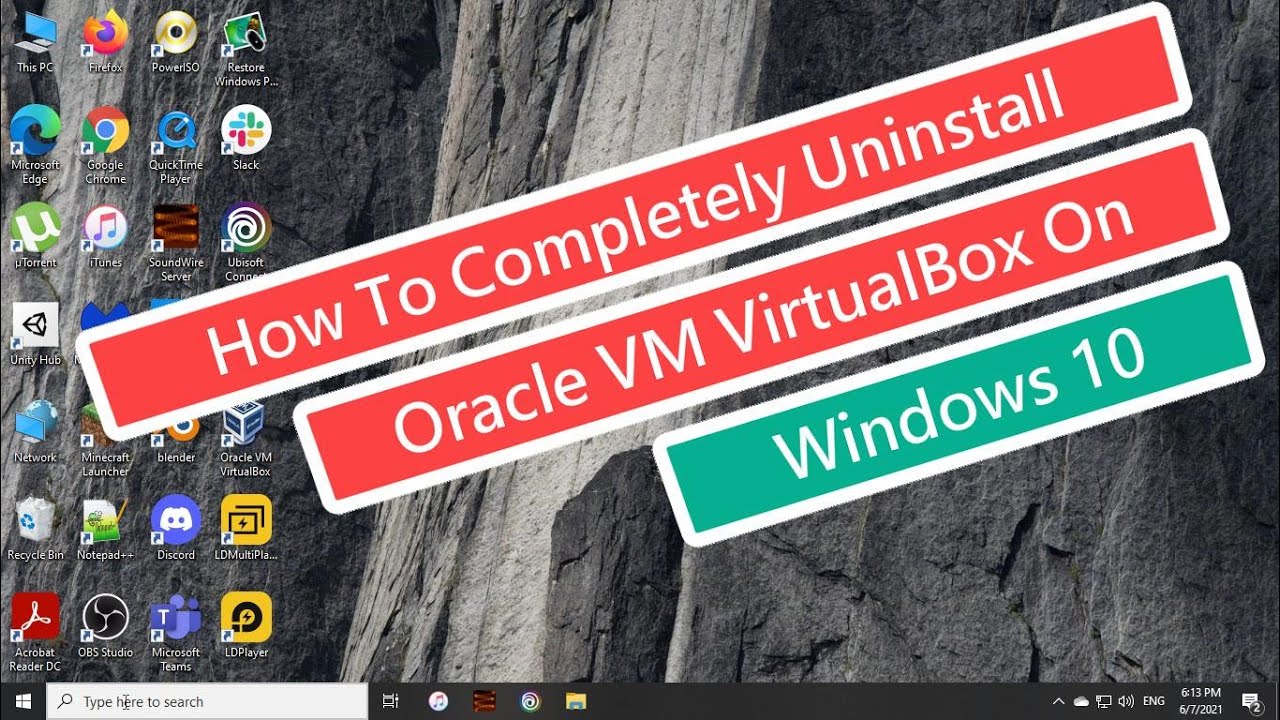Open the Unity Hub desktop shortcut
The image size is (1280, 720).
tap(35, 333)
